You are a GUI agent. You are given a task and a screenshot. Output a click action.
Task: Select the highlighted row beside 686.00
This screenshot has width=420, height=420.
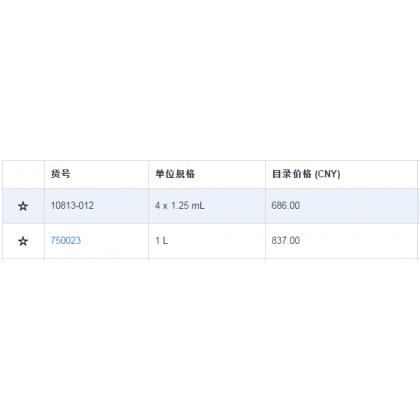click(210, 206)
